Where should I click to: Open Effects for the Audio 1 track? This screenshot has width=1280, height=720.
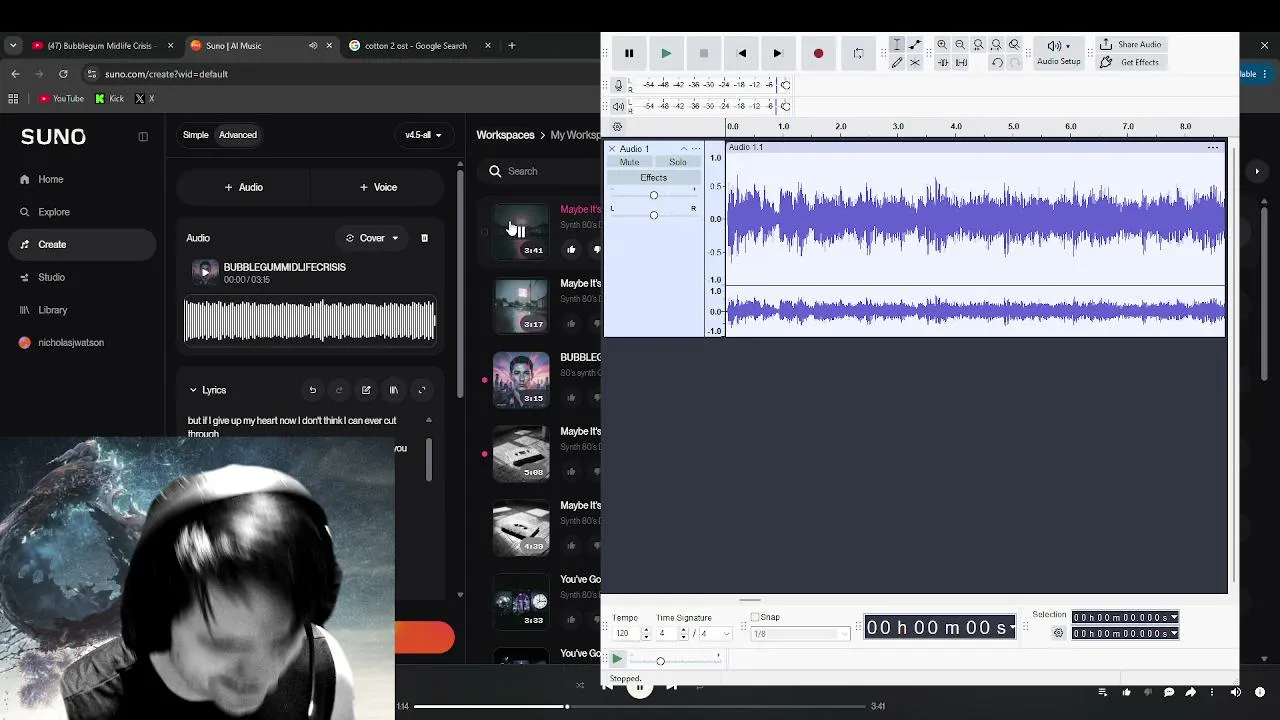tap(653, 178)
